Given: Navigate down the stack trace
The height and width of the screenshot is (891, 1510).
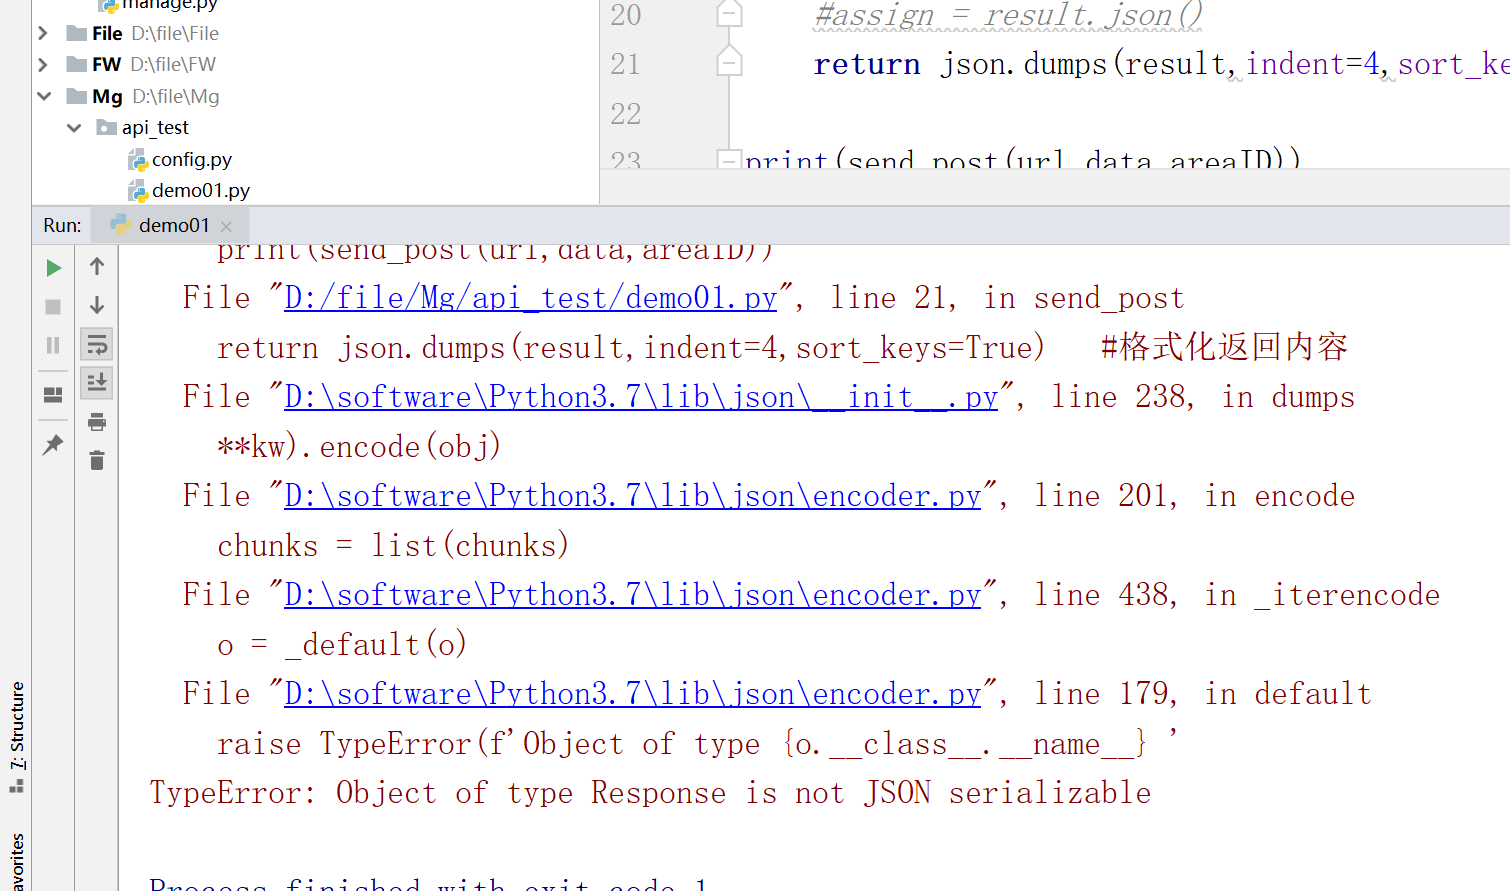Looking at the screenshot, I should (96, 306).
